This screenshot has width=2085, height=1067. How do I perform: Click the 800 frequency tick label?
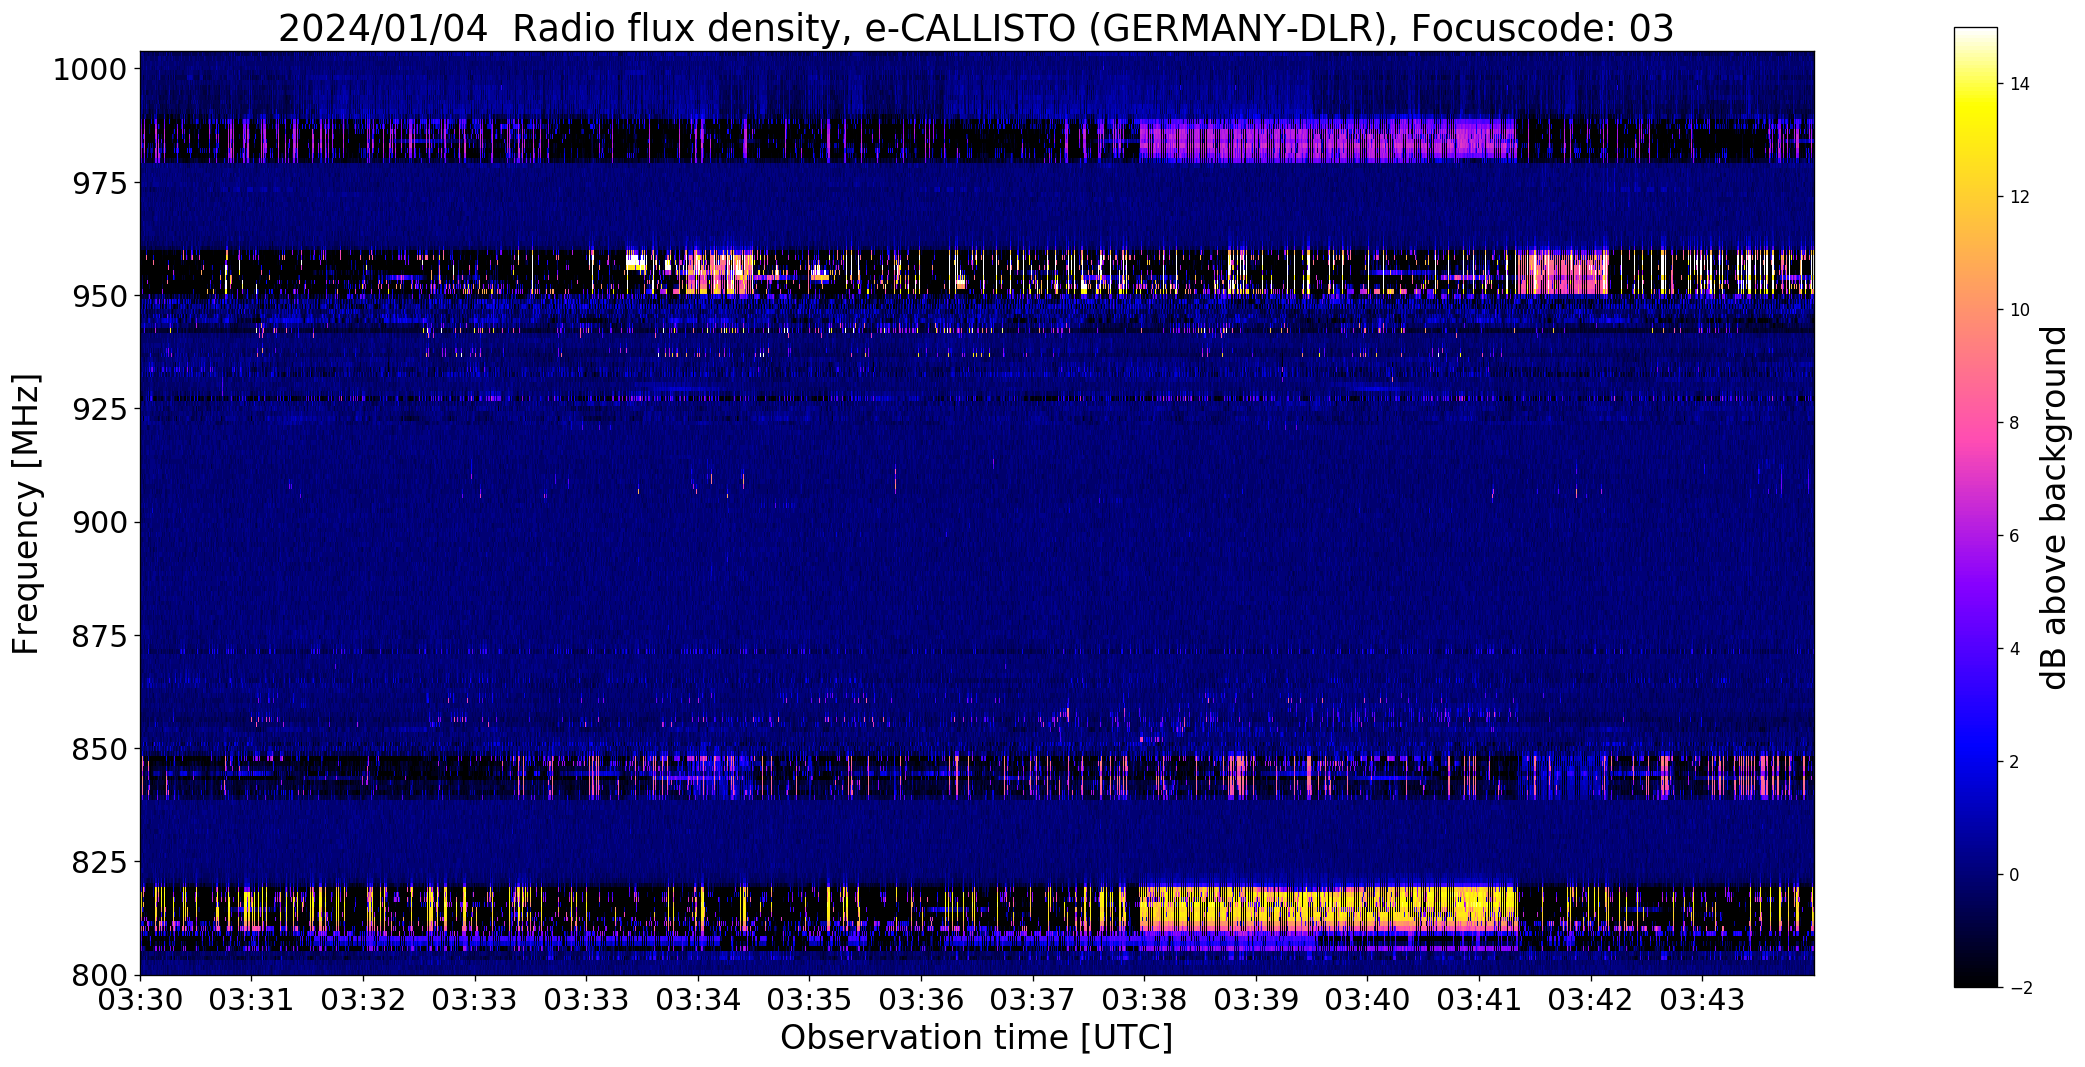click(99, 975)
